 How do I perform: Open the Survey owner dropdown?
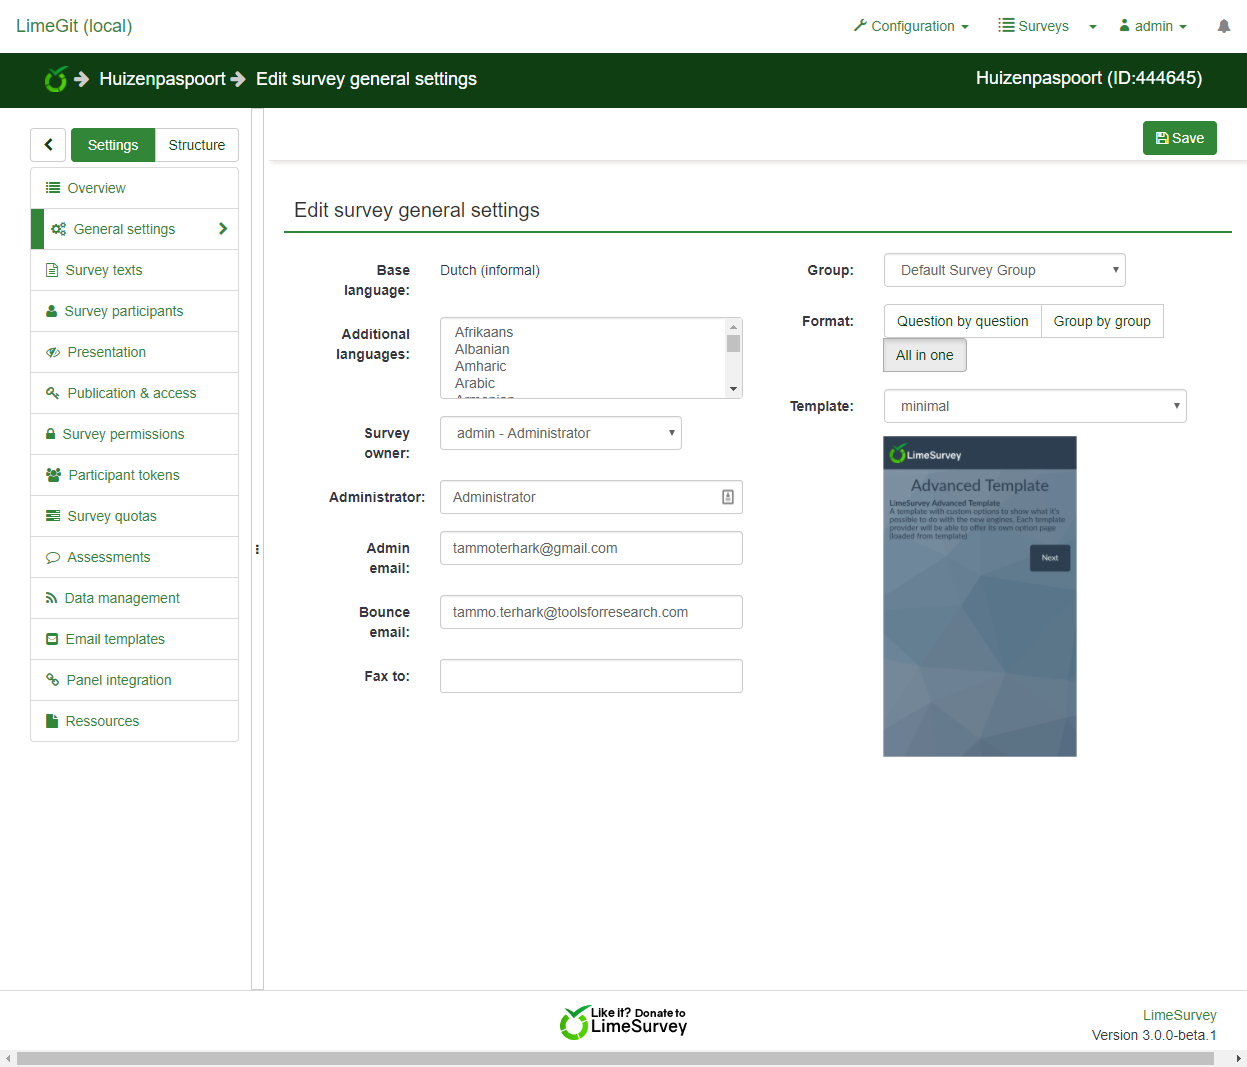pos(560,433)
